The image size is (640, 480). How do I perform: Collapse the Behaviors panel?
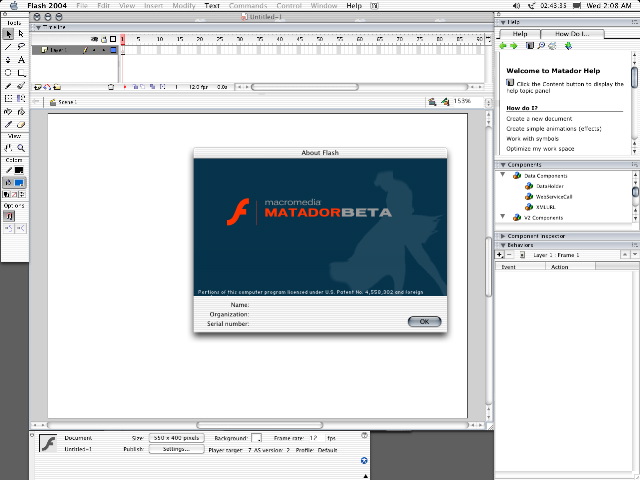[x=503, y=245]
